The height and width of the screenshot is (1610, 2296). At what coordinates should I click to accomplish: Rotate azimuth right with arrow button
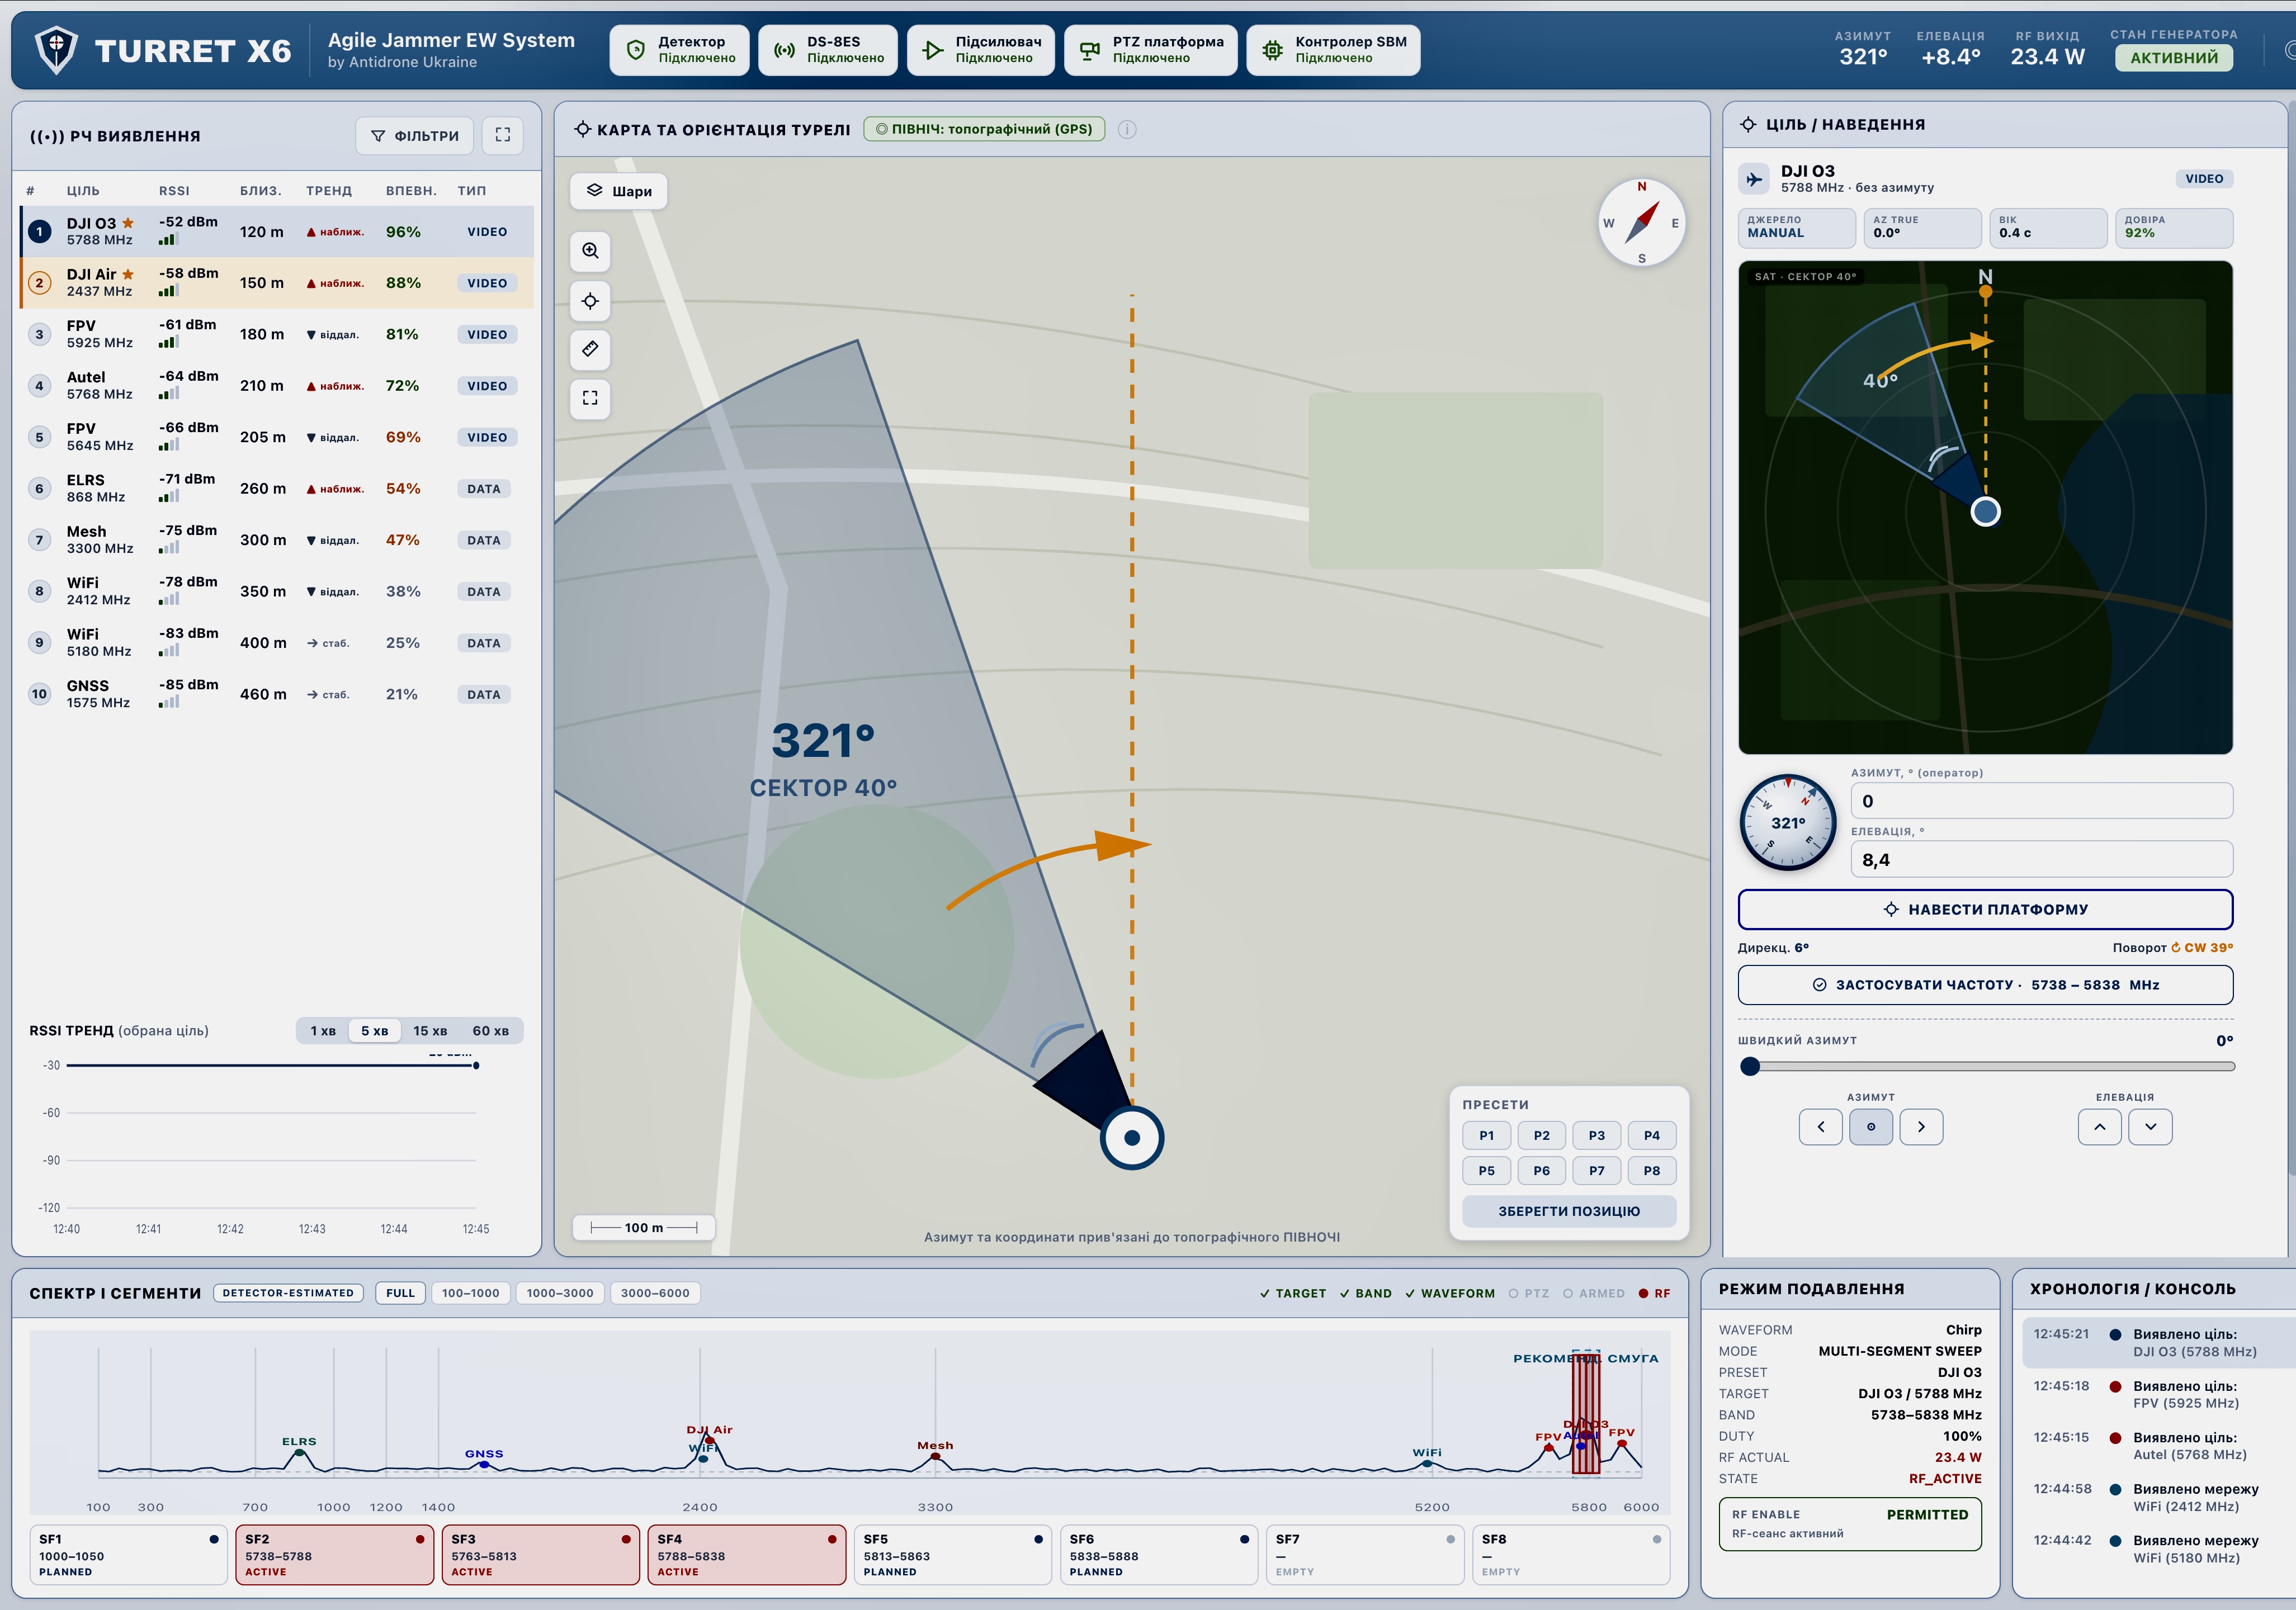pyautogui.click(x=1921, y=1127)
